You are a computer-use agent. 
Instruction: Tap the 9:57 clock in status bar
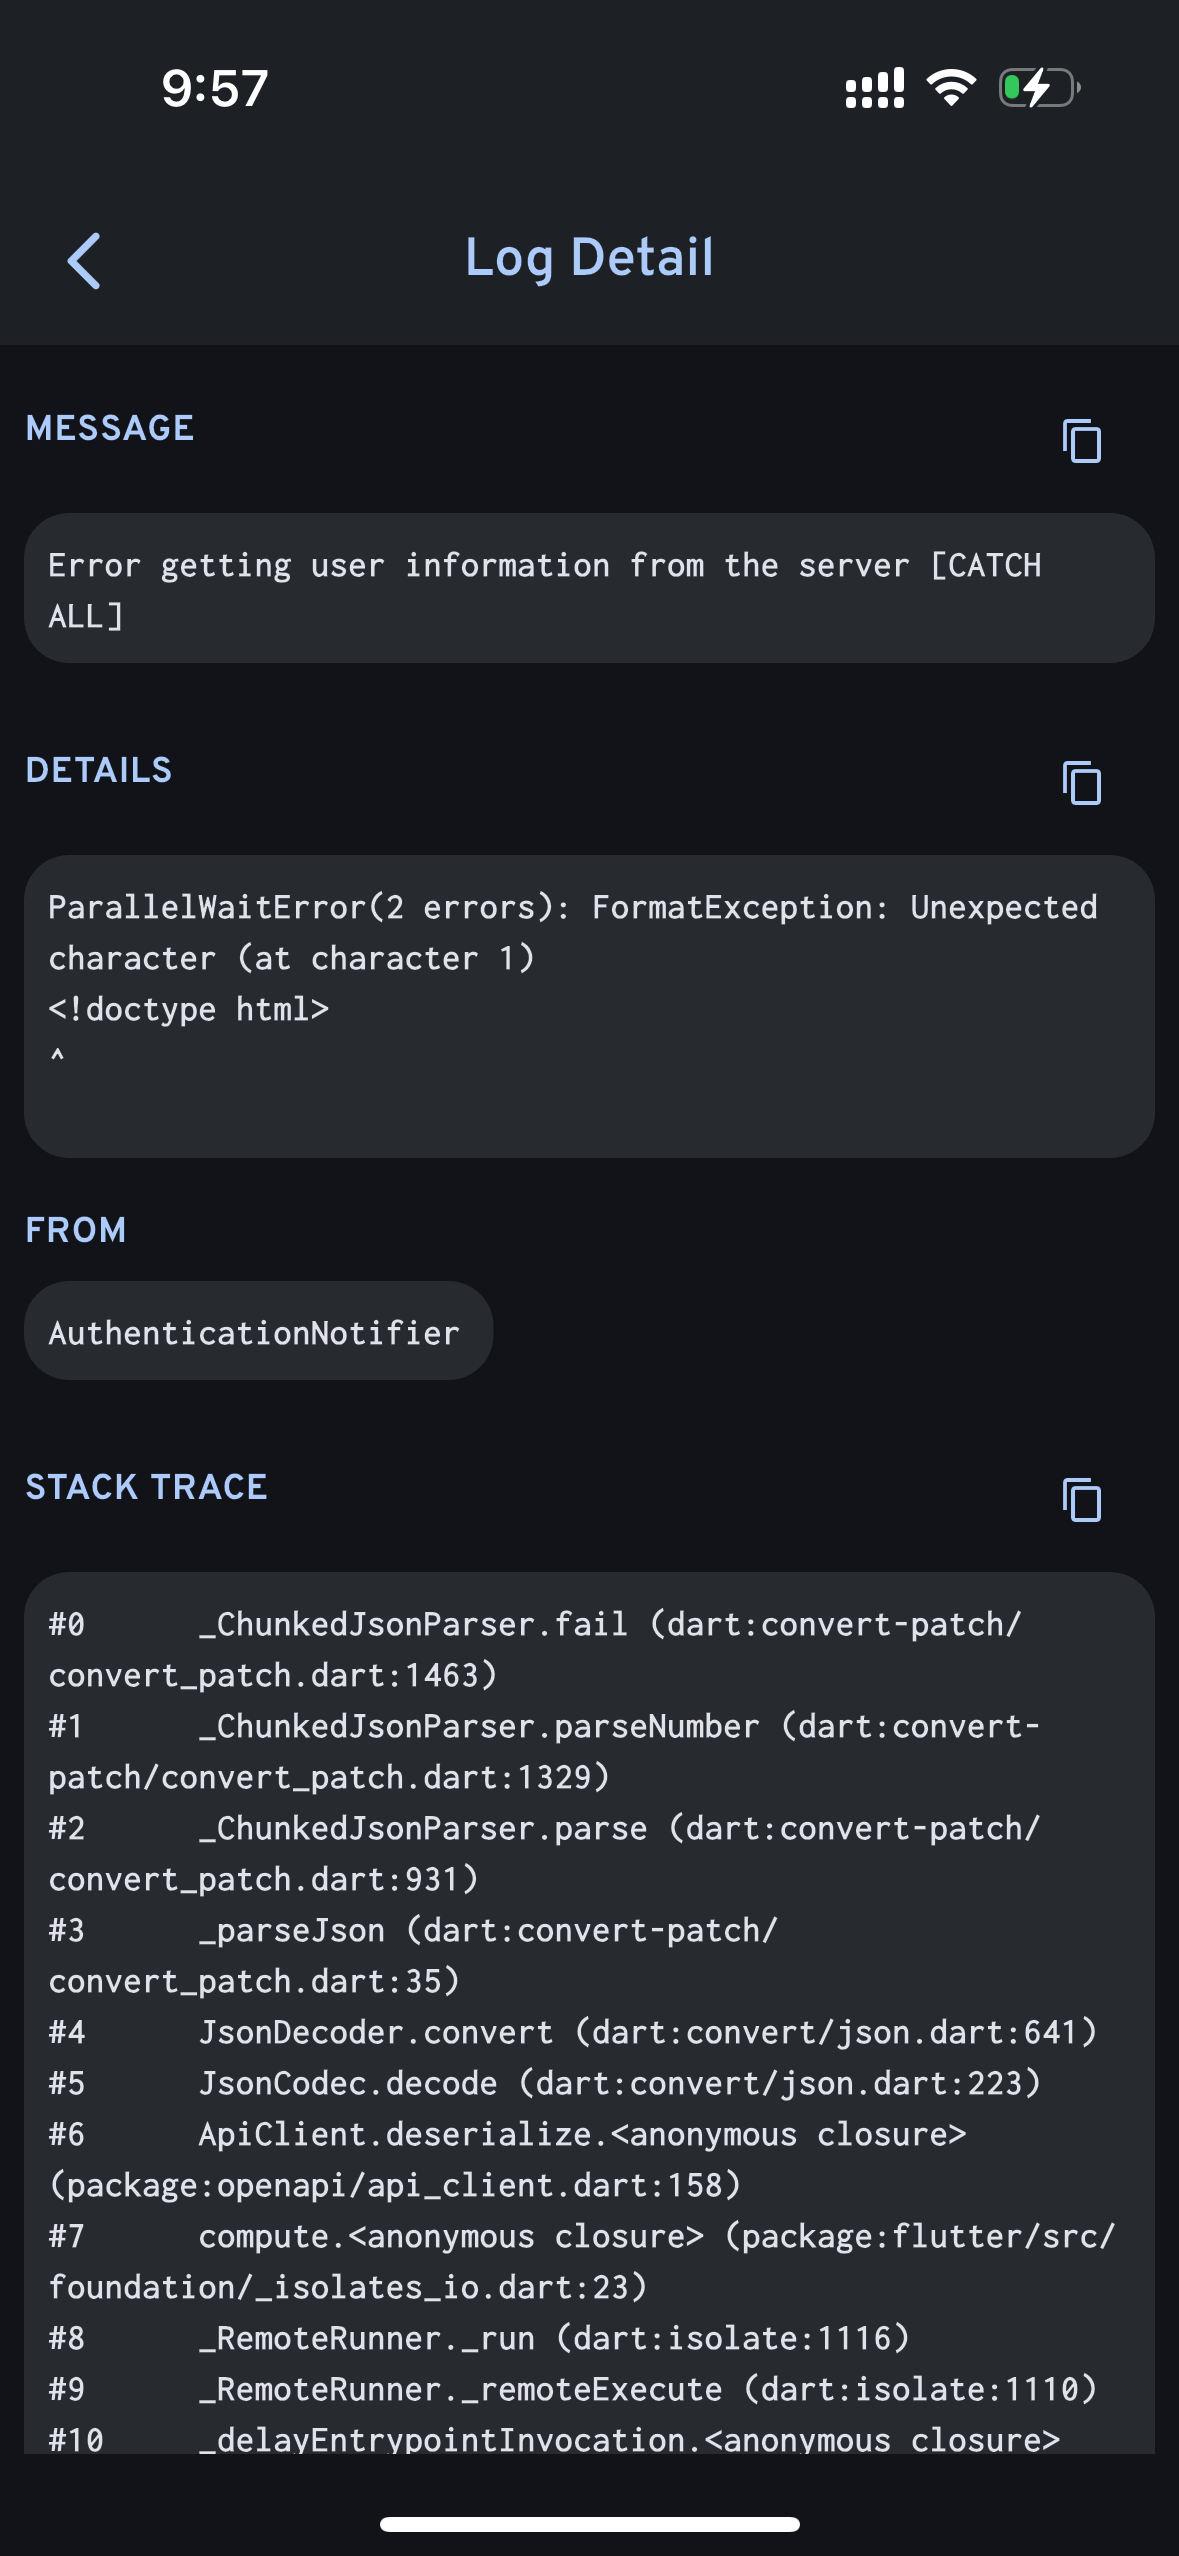click(215, 88)
